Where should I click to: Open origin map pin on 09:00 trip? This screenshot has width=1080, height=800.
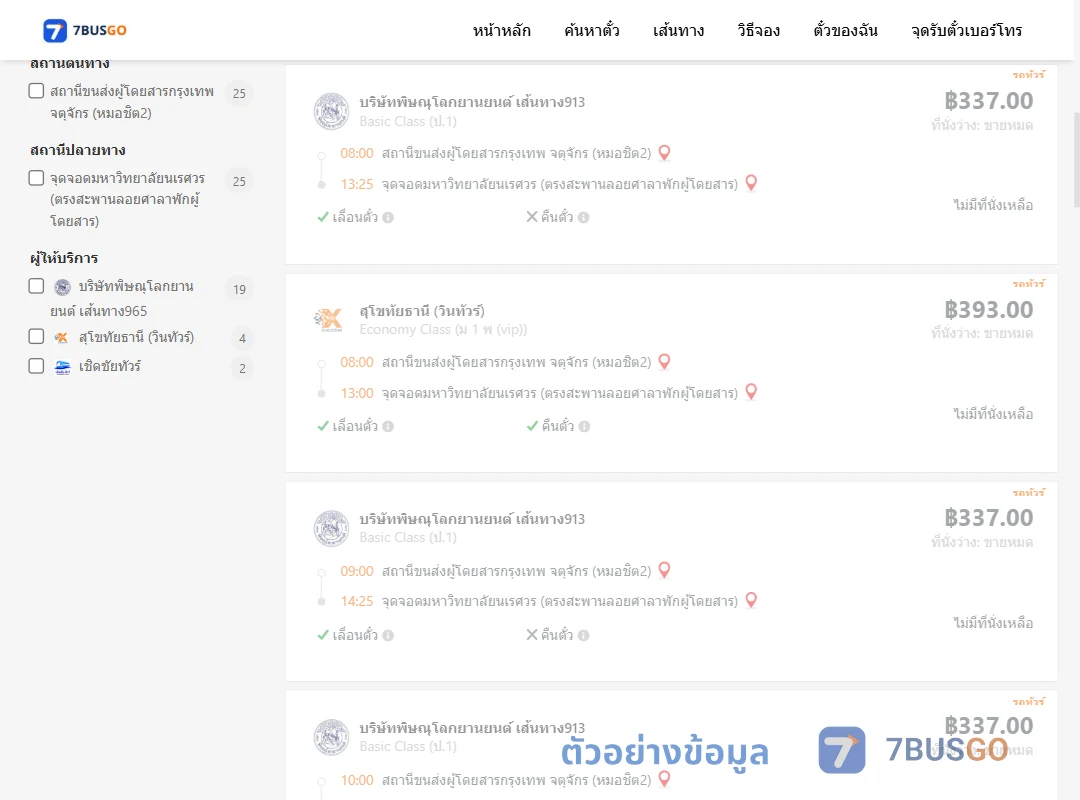[665, 570]
